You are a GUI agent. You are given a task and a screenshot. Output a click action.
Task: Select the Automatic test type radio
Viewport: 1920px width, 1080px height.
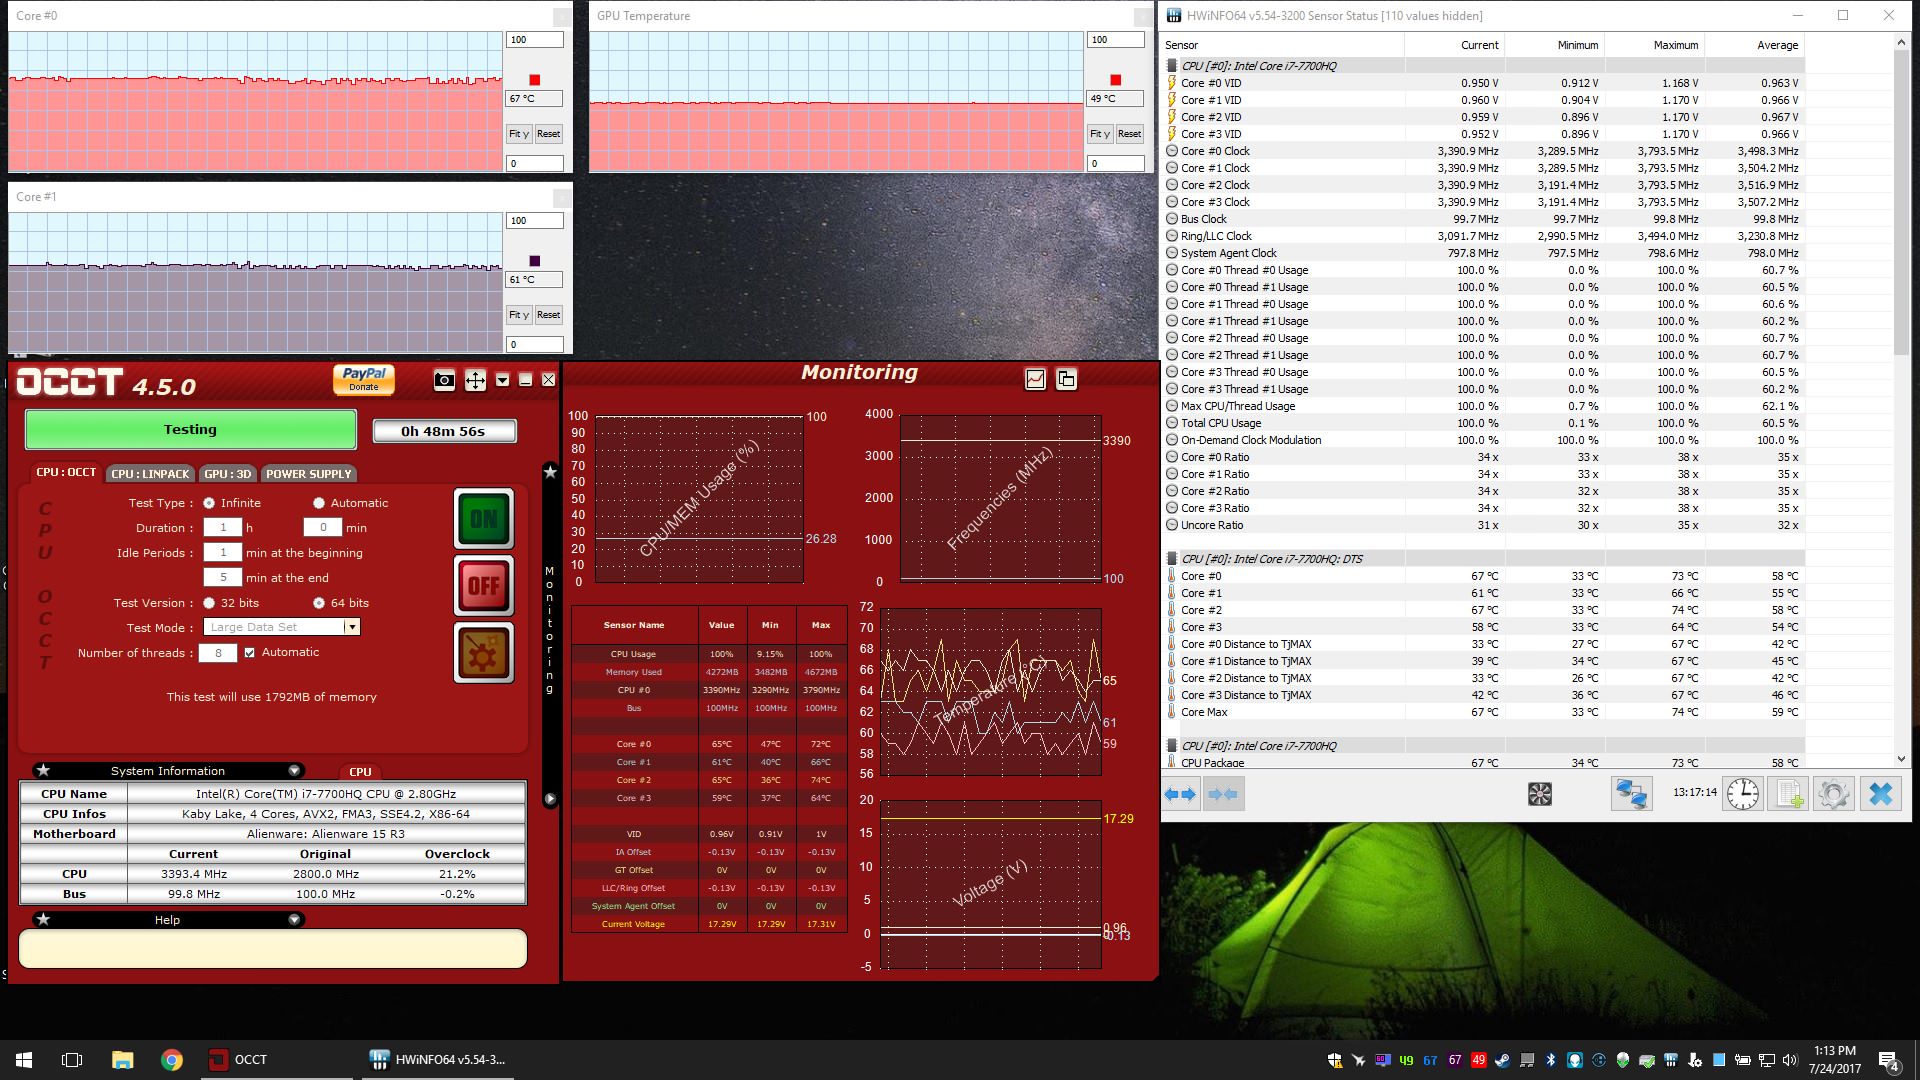[x=319, y=503]
